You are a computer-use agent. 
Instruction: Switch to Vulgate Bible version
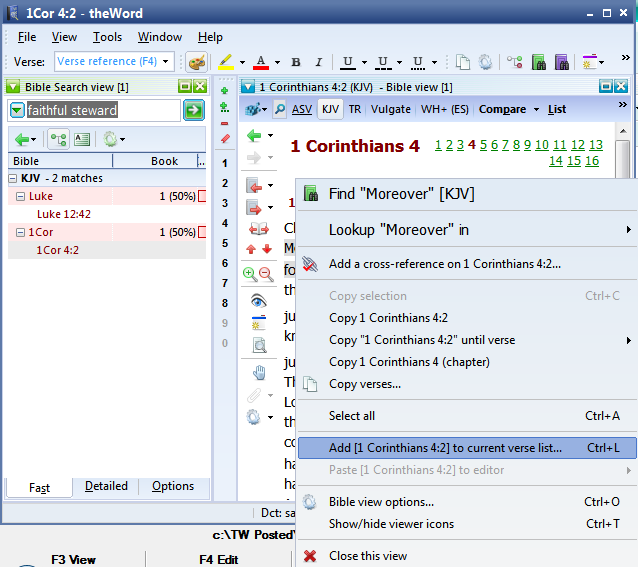coord(391,109)
